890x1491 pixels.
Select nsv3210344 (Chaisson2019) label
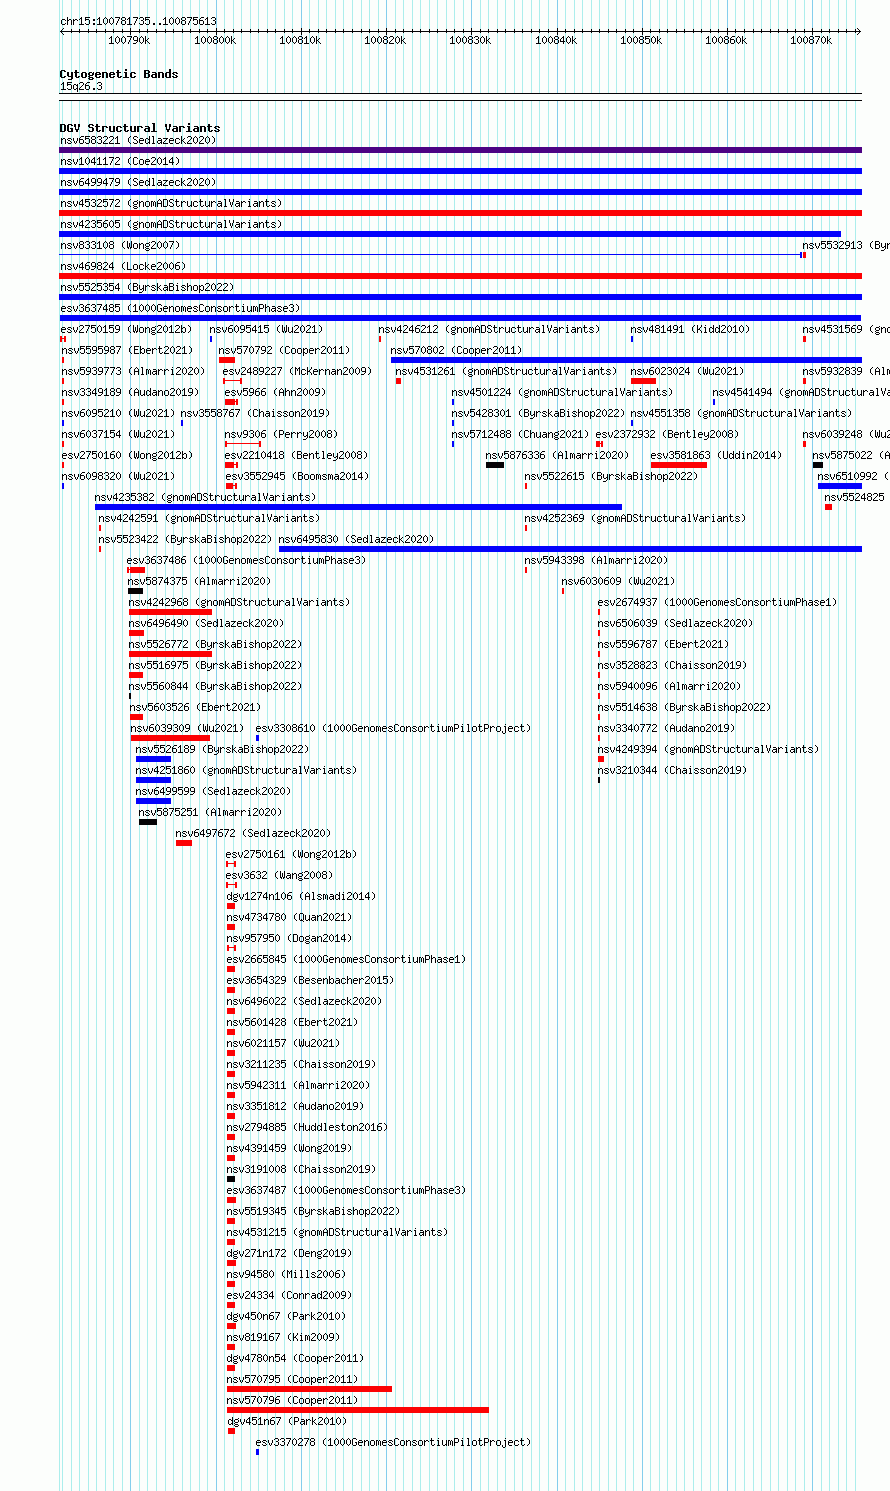pyautogui.click(x=672, y=770)
